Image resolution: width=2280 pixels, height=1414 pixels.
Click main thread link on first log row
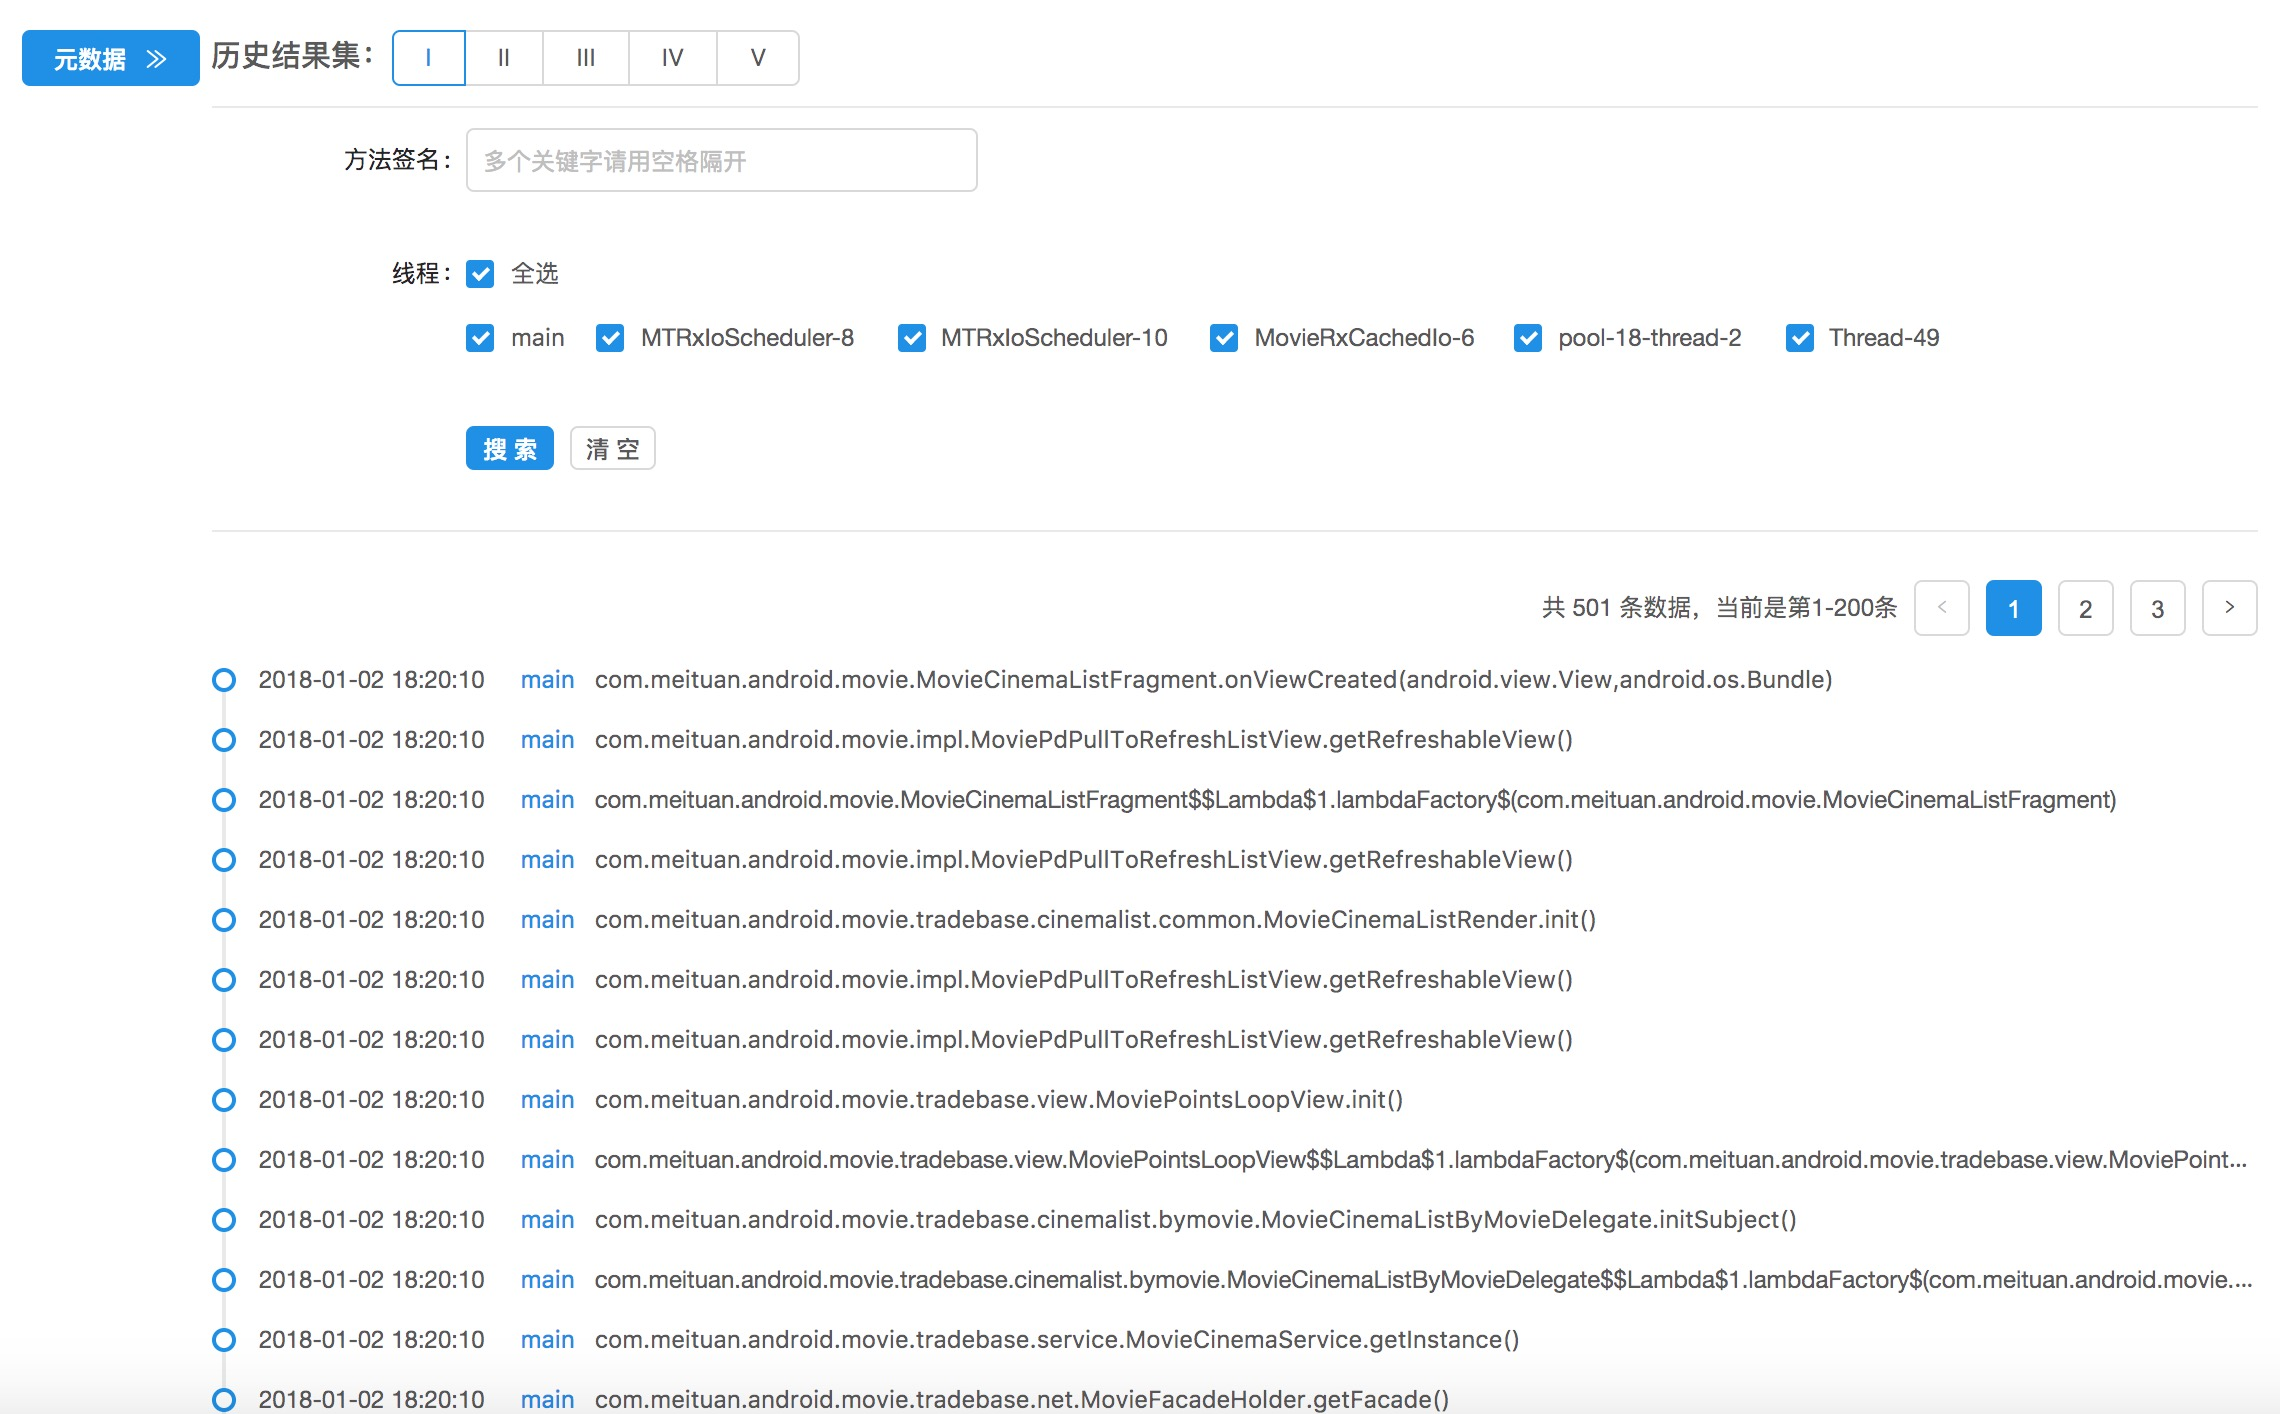coord(547,680)
